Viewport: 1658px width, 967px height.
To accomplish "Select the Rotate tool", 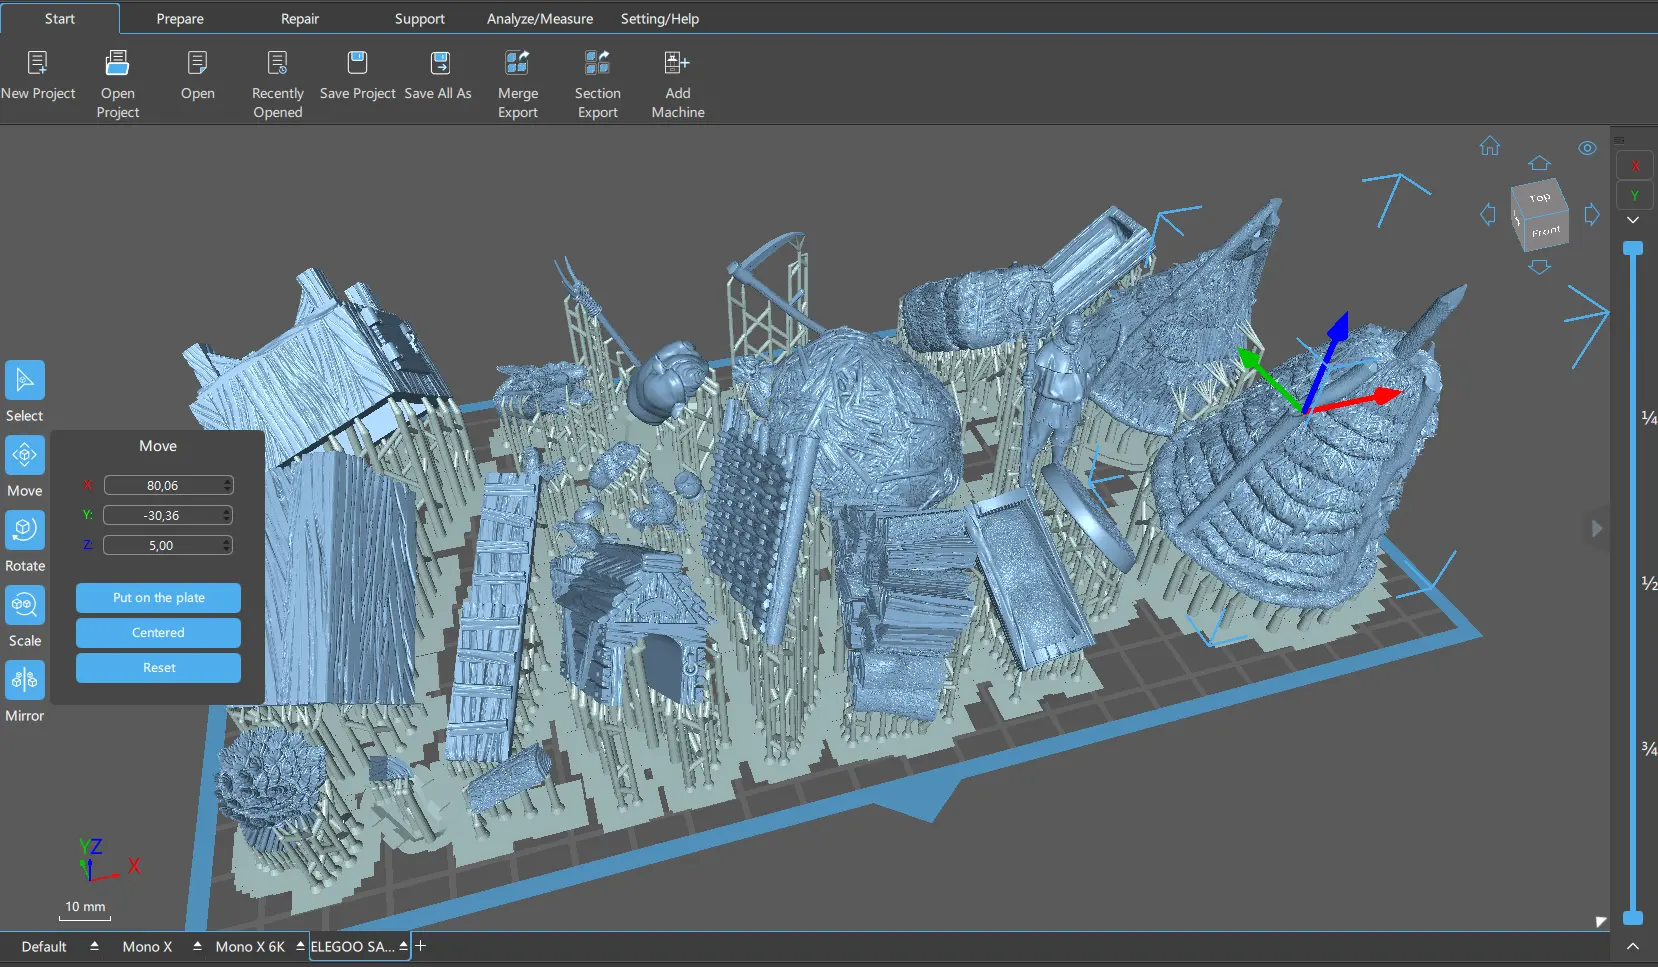I will [25, 530].
